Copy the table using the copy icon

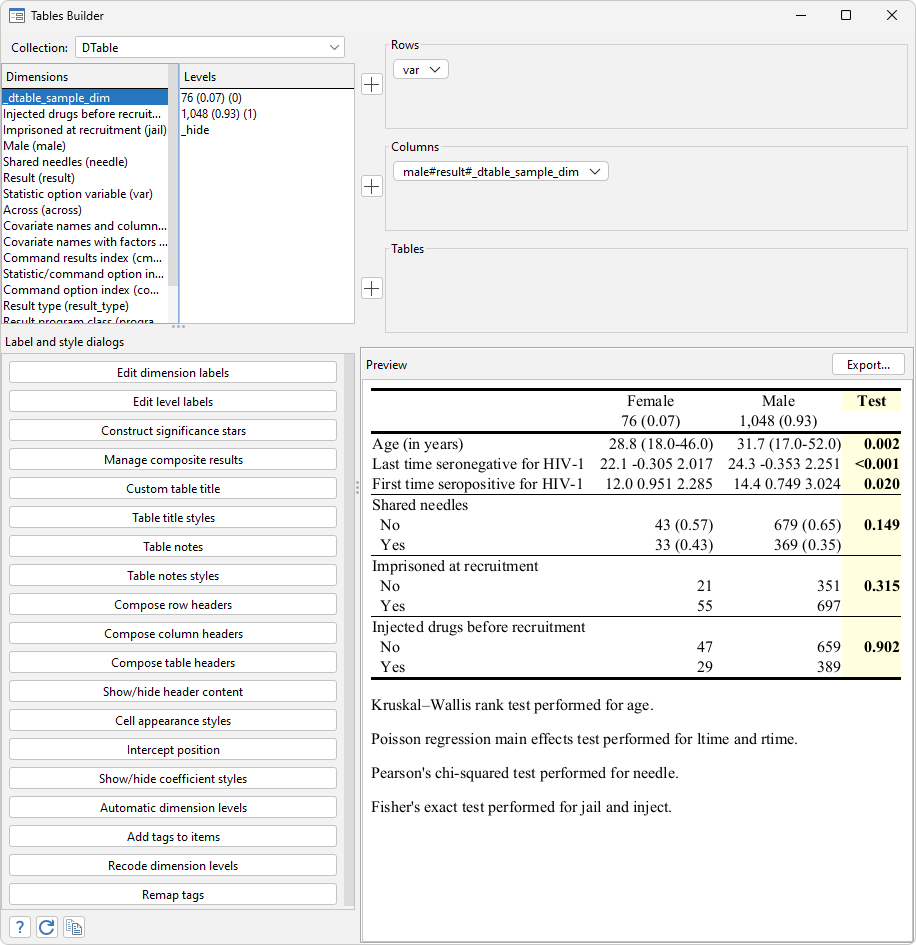pyautogui.click(x=73, y=927)
